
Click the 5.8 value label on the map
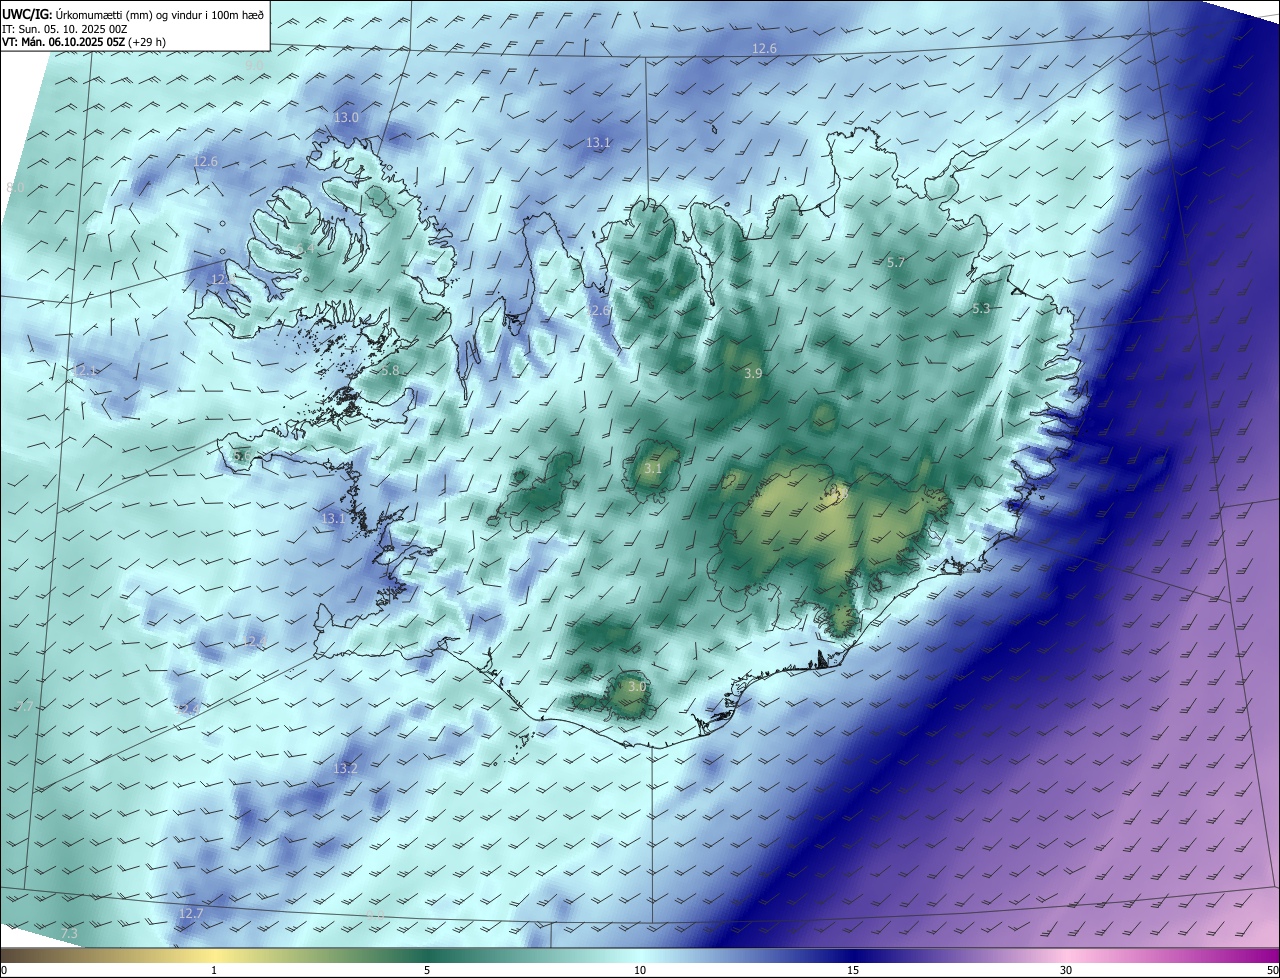tap(390, 370)
